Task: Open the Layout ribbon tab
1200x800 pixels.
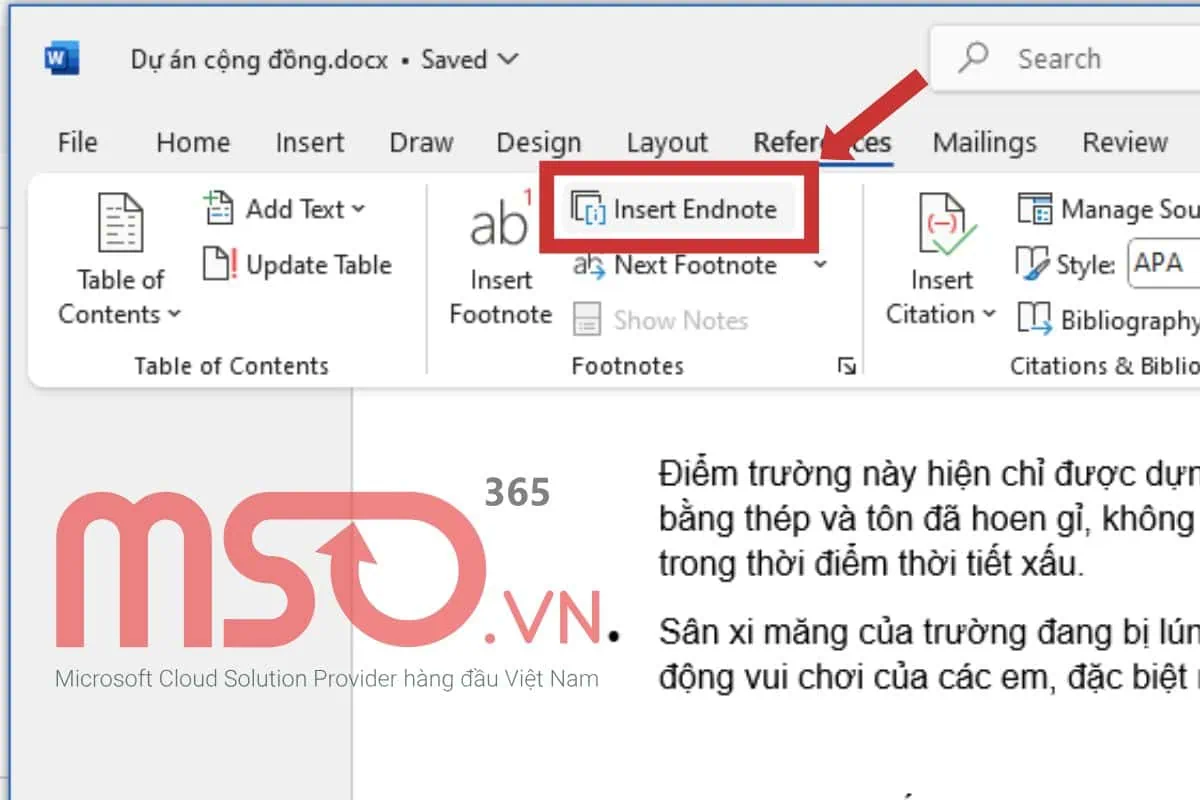Action: (x=667, y=143)
